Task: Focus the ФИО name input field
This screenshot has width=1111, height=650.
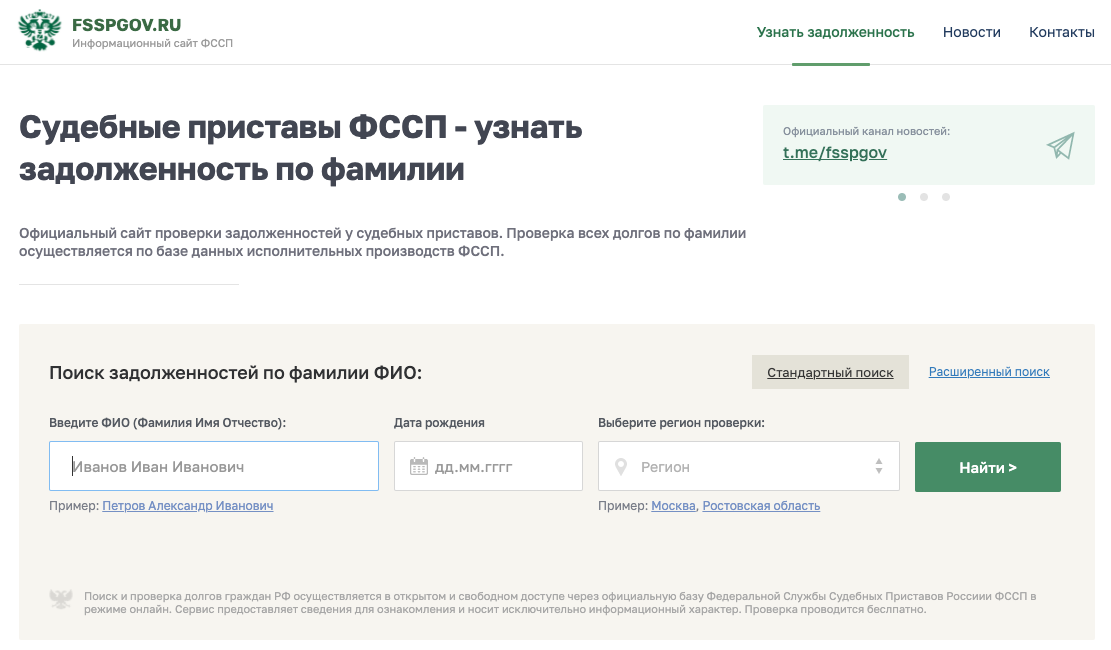Action: coord(214,466)
